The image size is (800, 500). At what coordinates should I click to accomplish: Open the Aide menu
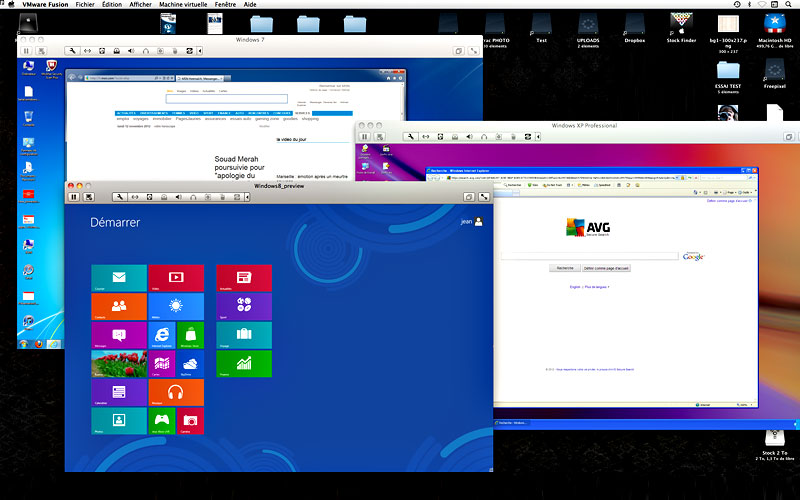pos(250,4)
